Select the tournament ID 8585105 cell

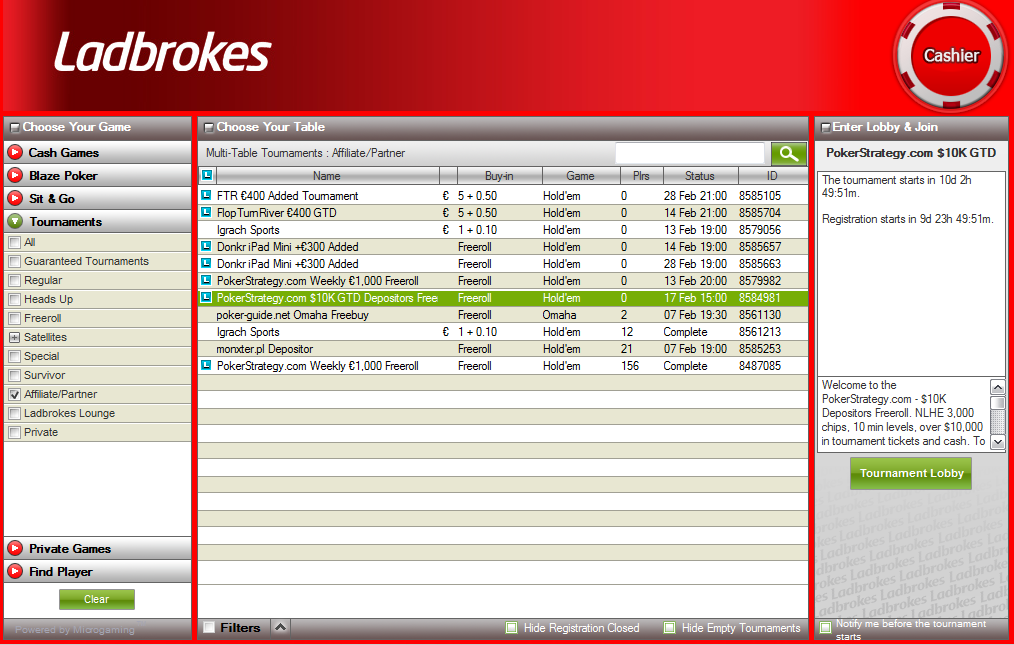tap(760, 195)
